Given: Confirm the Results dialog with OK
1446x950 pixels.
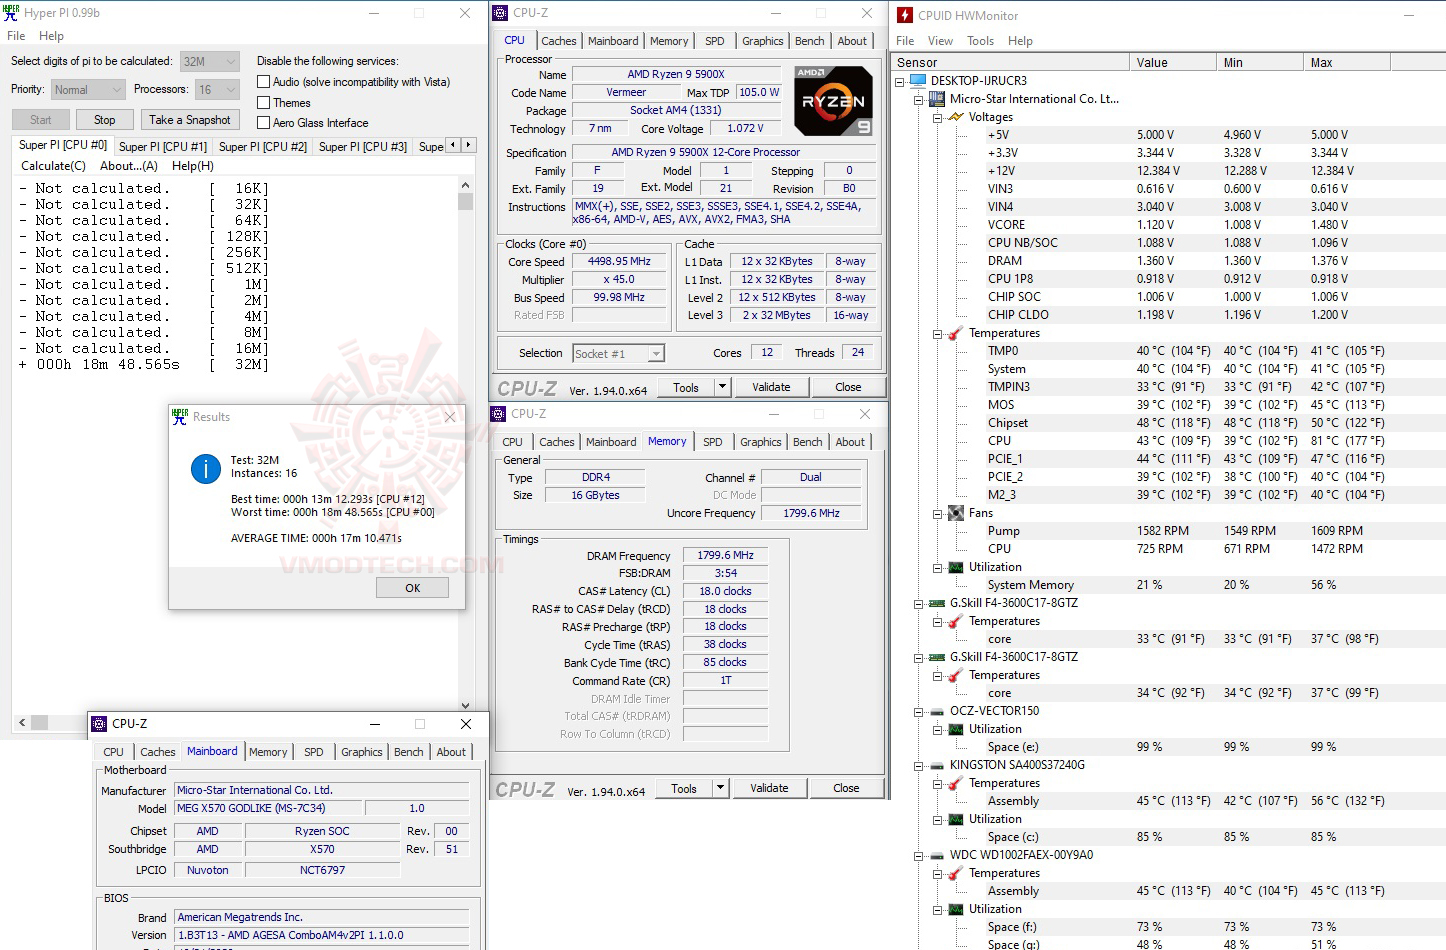Looking at the screenshot, I should [412, 588].
